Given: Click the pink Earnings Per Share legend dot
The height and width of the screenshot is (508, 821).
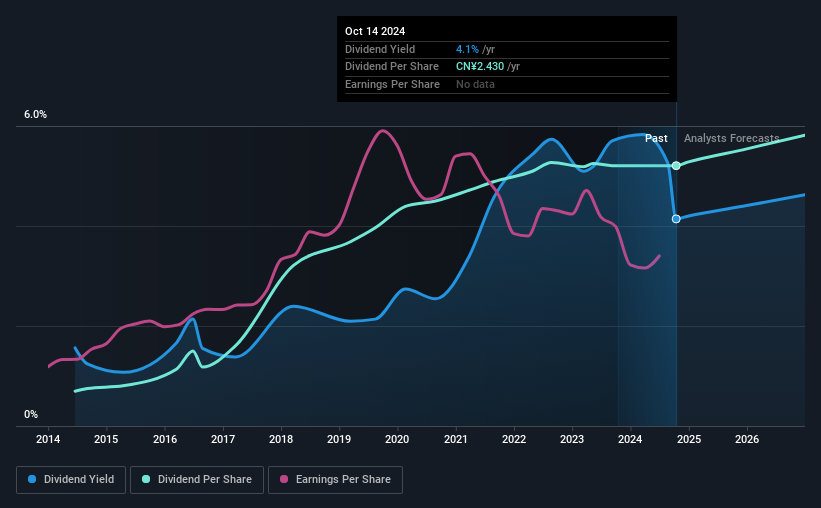Looking at the screenshot, I should coord(284,479).
